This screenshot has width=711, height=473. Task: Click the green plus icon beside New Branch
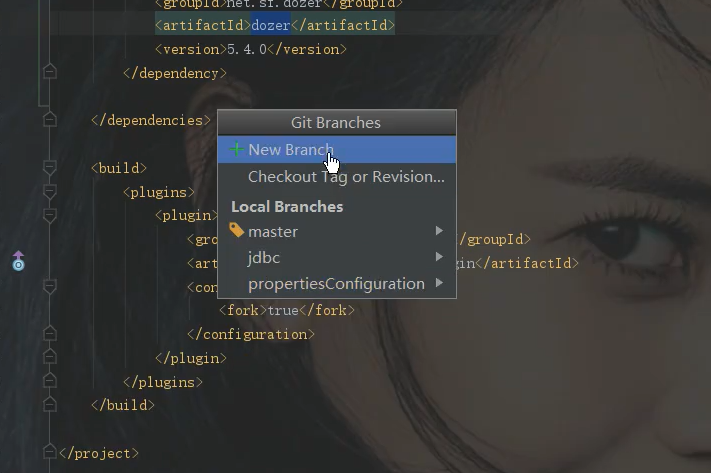[237, 149]
